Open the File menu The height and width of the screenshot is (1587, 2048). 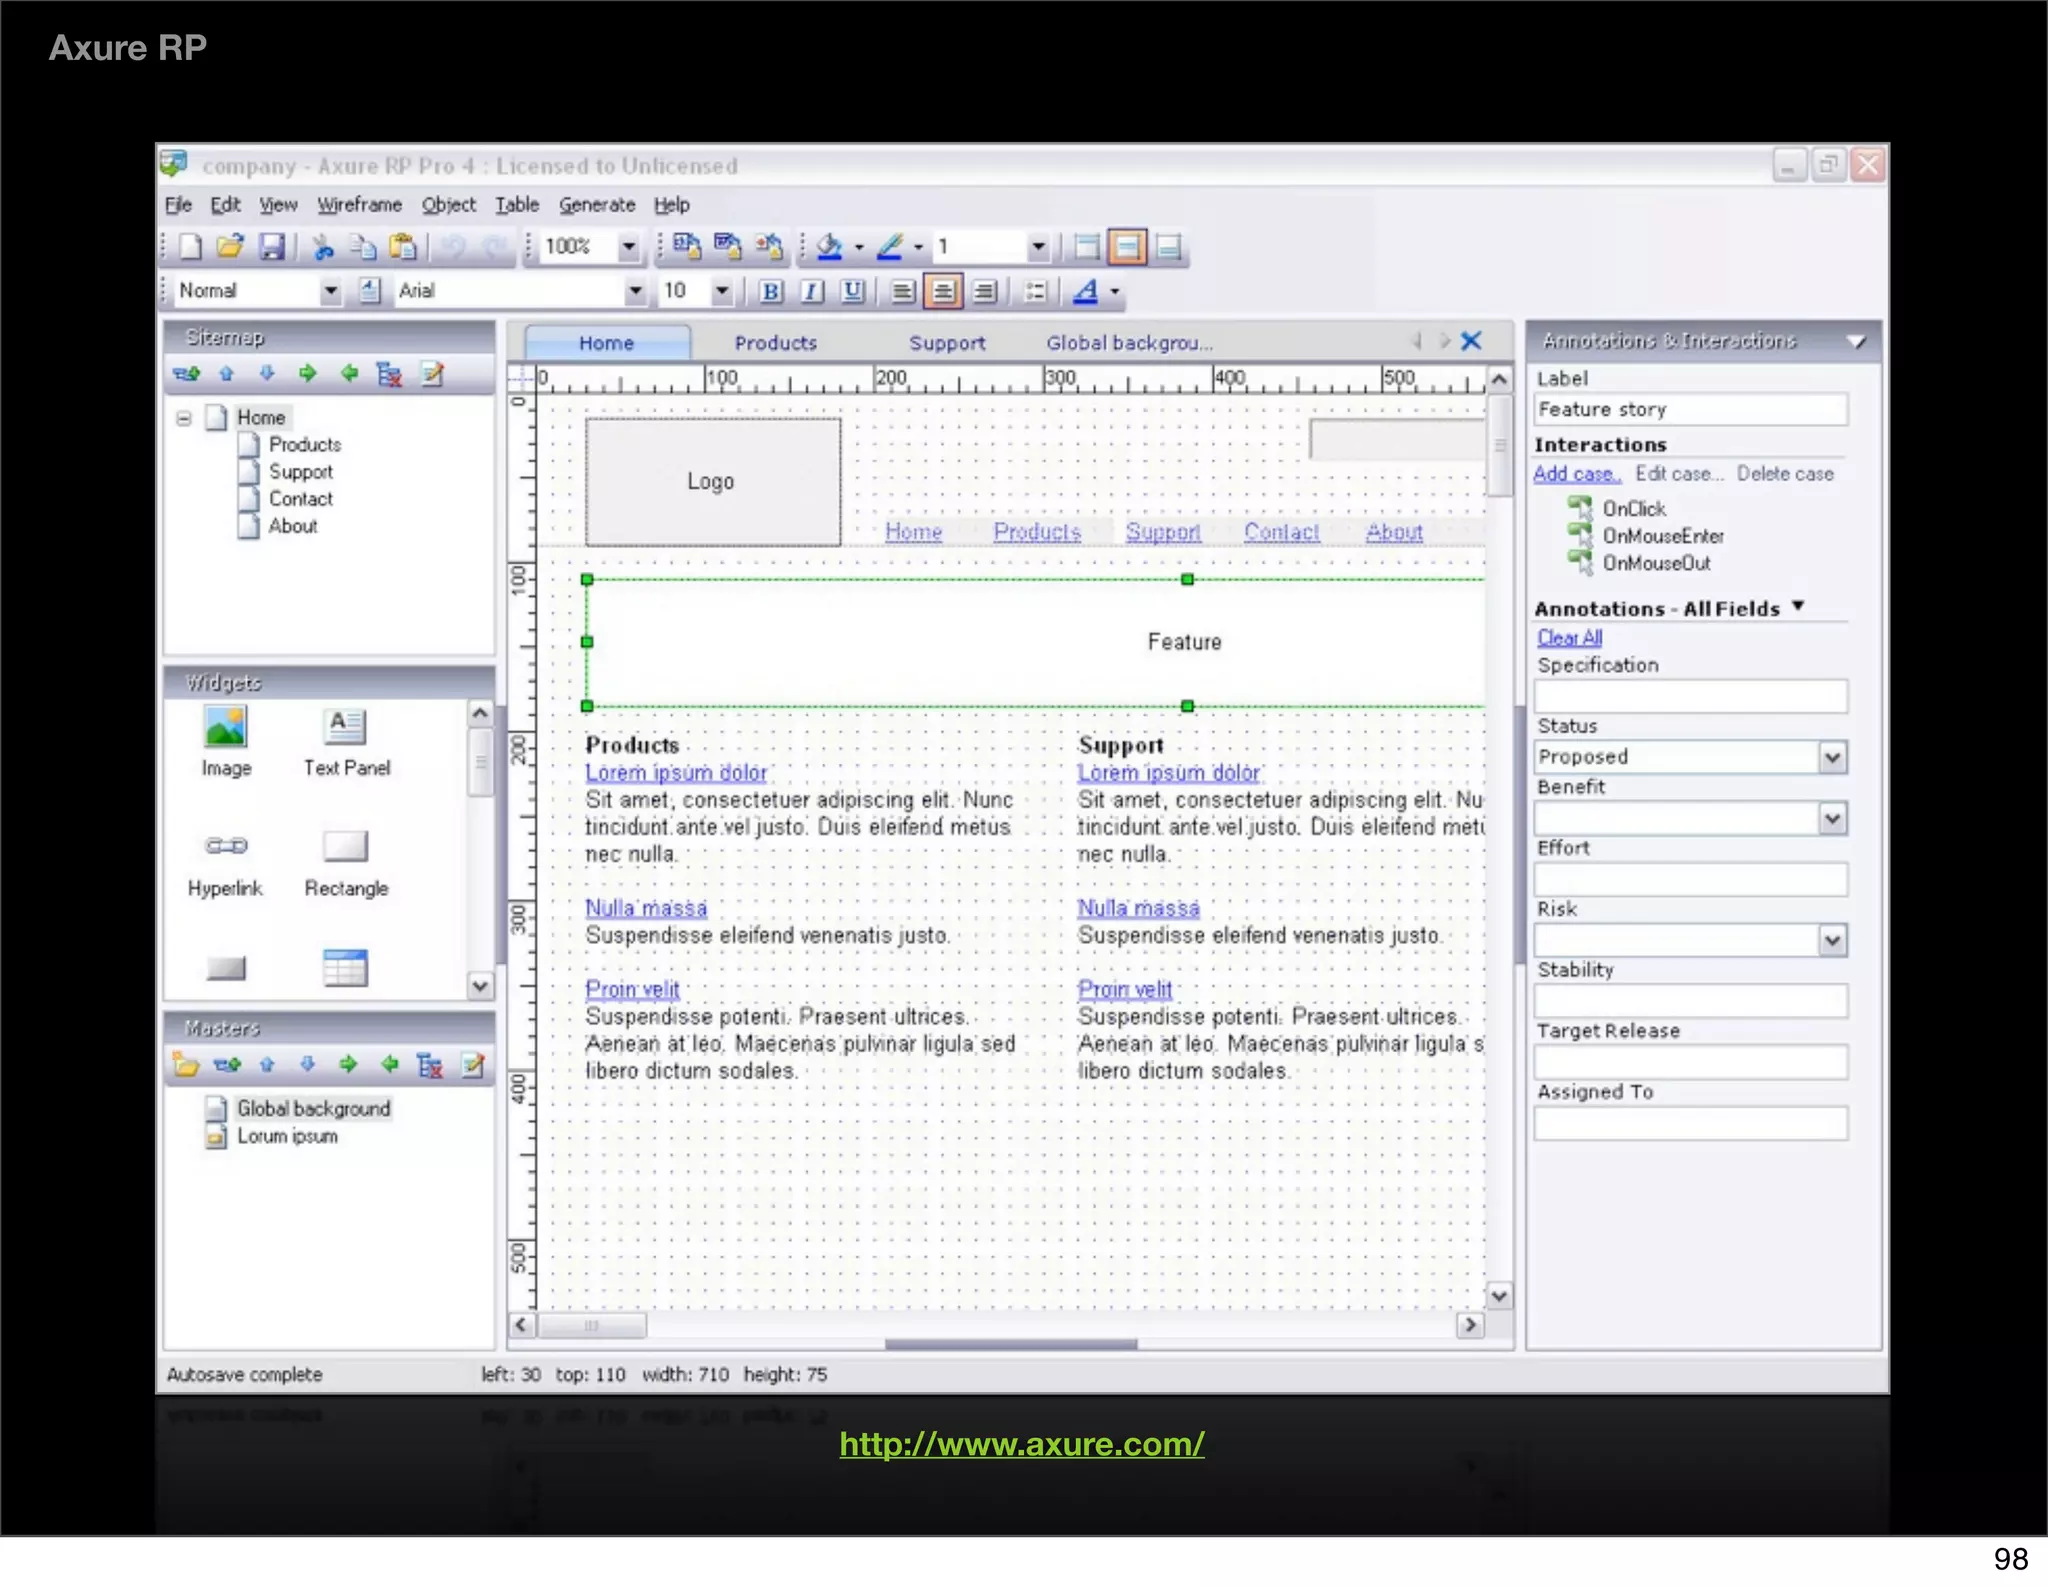coord(178,205)
